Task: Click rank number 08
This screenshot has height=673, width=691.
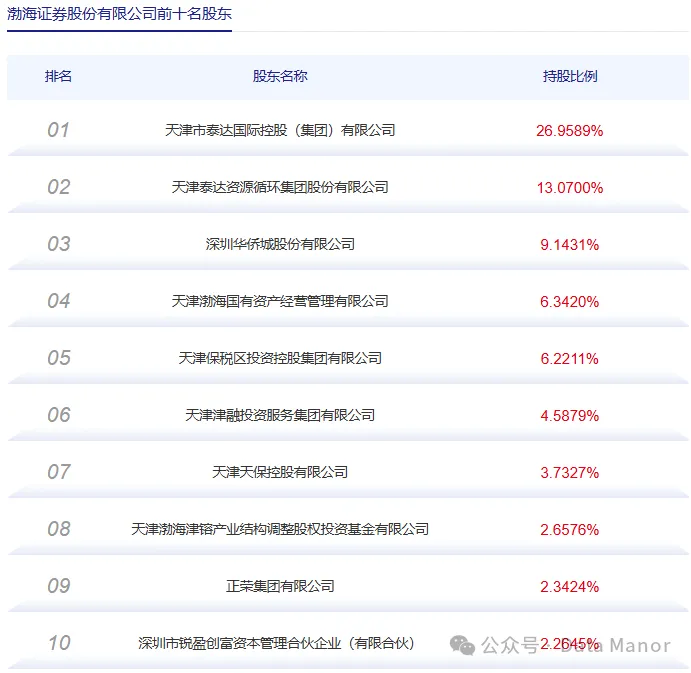Action: [59, 528]
